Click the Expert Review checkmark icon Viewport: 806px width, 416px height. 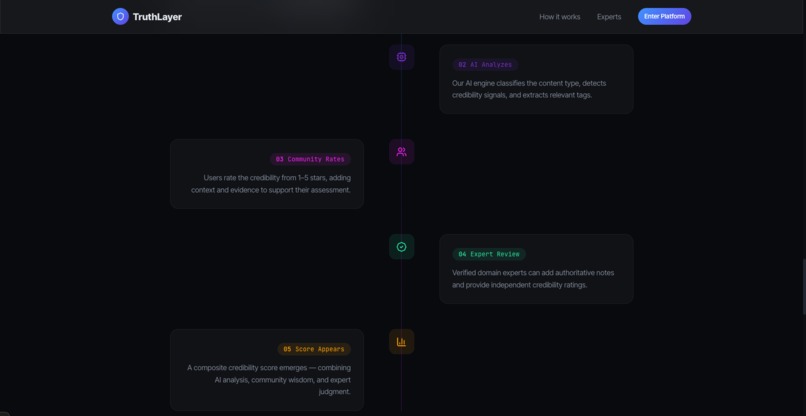point(401,247)
